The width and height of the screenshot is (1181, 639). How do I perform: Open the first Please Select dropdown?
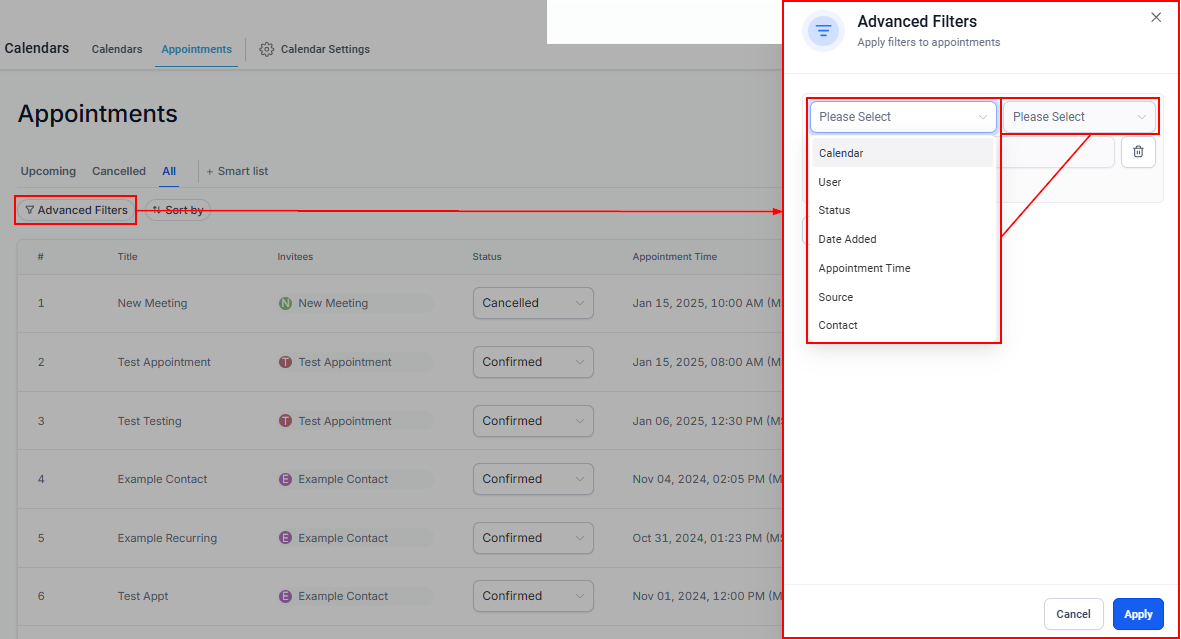click(x=902, y=117)
